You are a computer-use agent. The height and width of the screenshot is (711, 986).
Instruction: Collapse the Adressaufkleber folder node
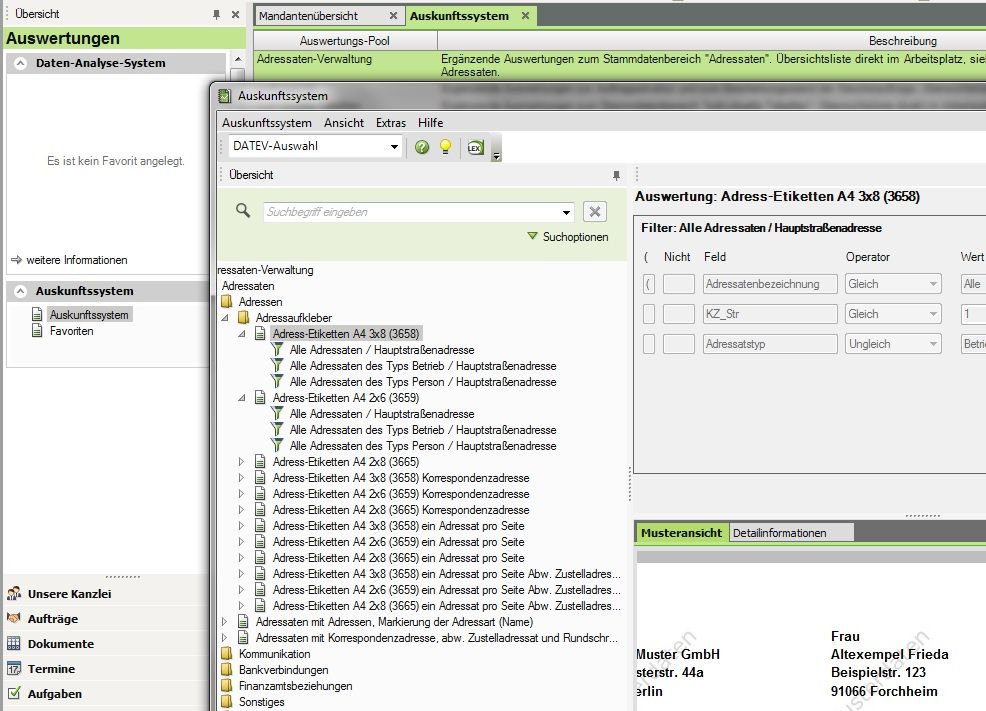click(225, 318)
